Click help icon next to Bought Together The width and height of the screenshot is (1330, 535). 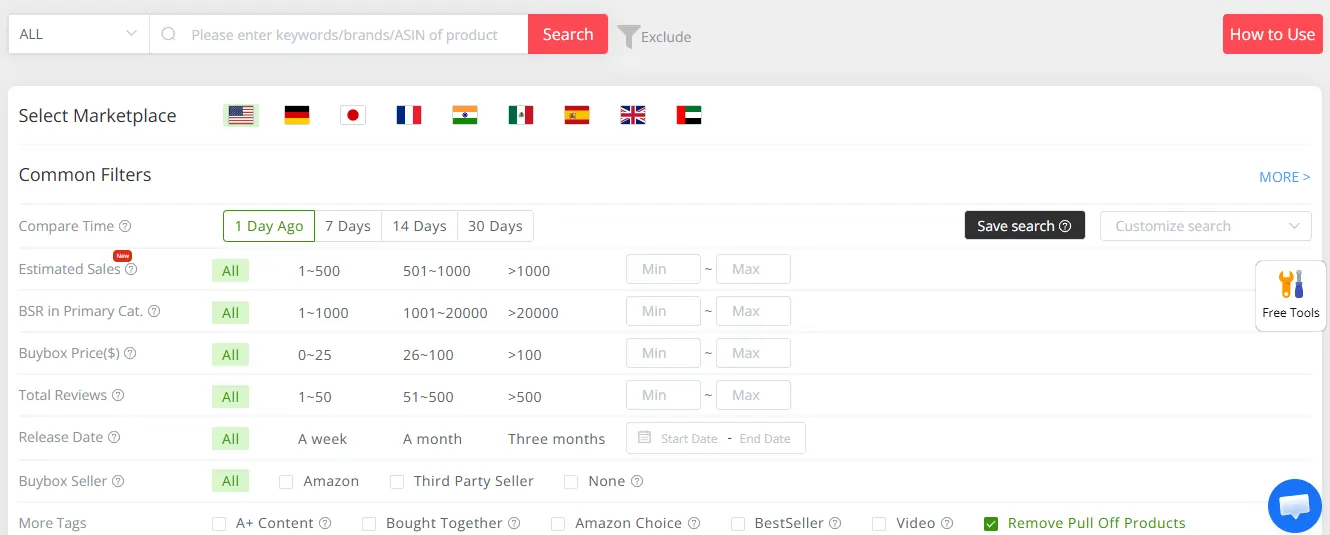tap(514, 523)
